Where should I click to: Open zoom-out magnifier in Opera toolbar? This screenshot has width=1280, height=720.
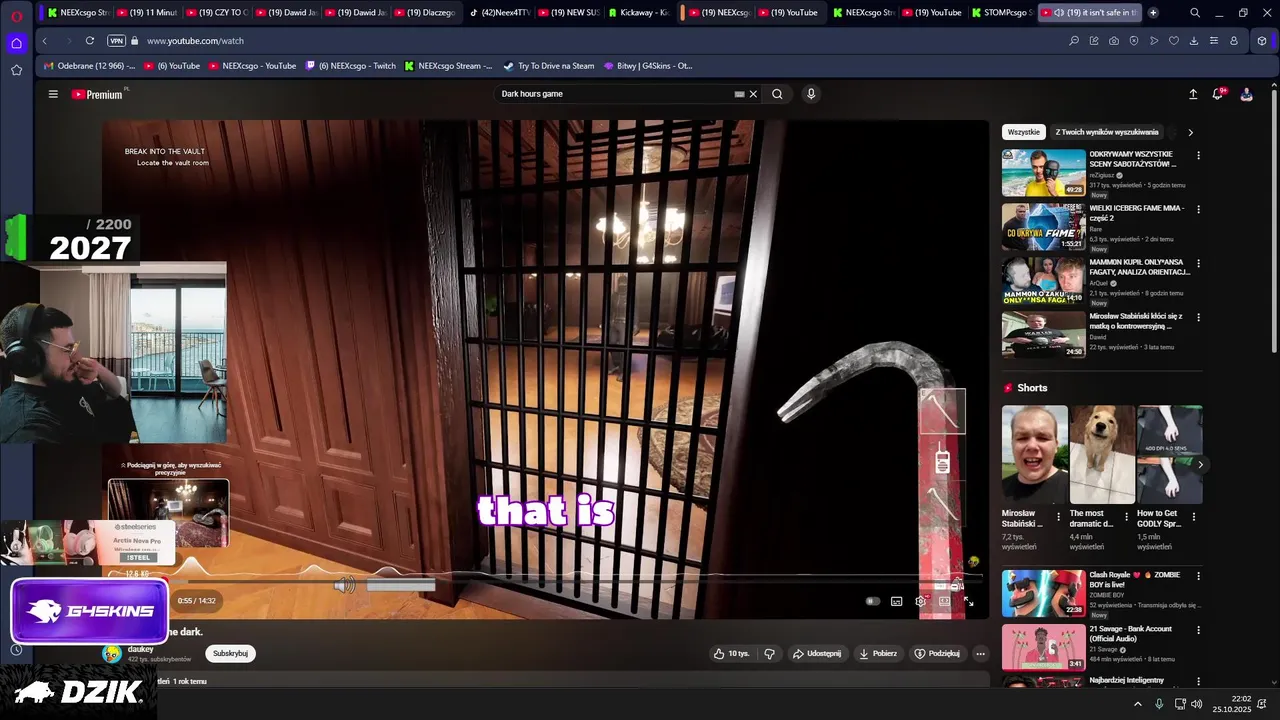click(1074, 41)
